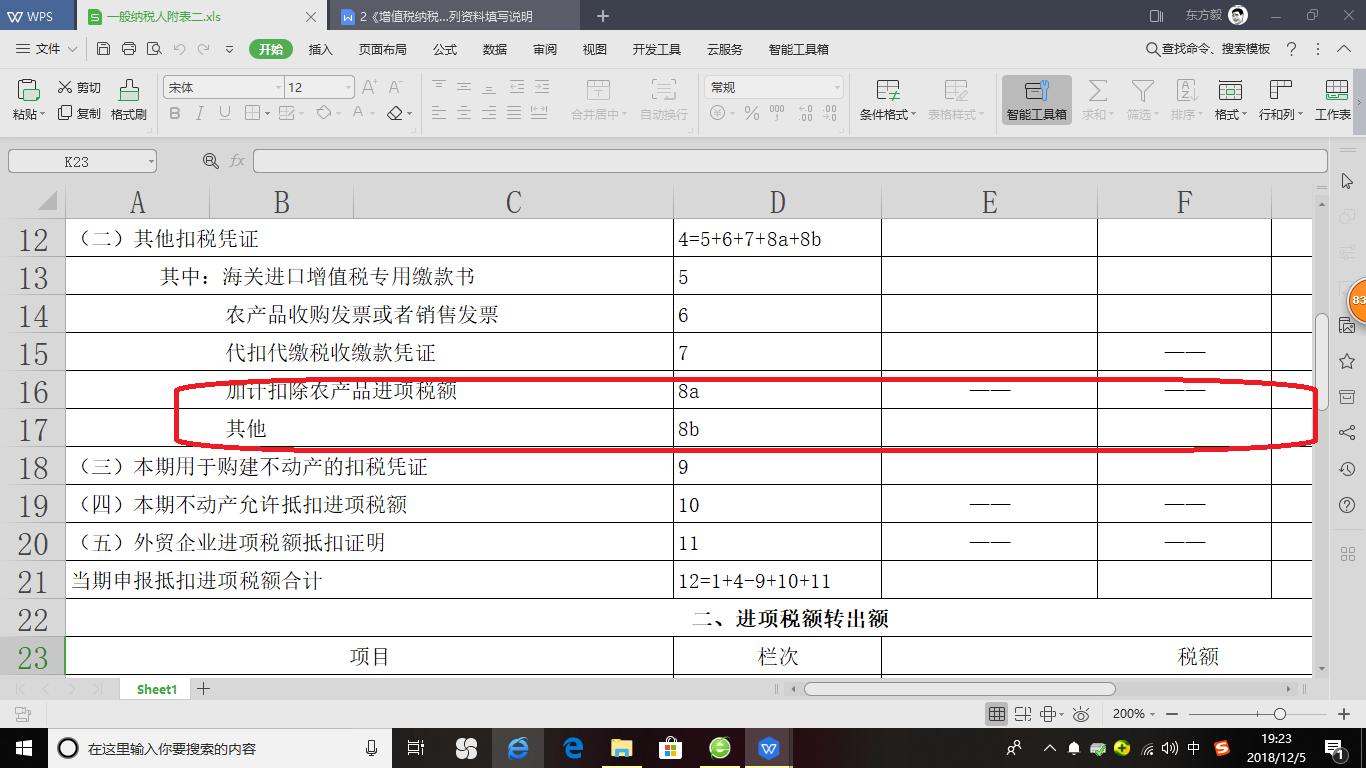Click the 工作表 worksheet tool icon
The image size is (1366, 768).
(1334, 100)
